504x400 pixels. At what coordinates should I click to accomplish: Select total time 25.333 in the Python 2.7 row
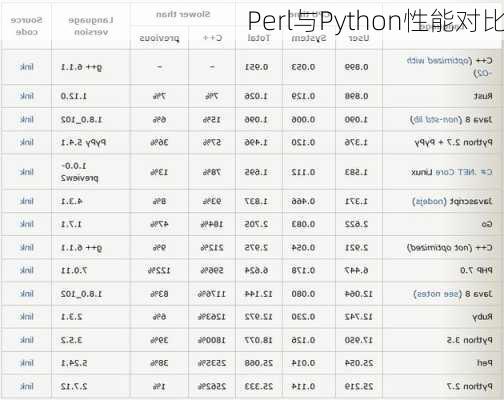(259, 386)
